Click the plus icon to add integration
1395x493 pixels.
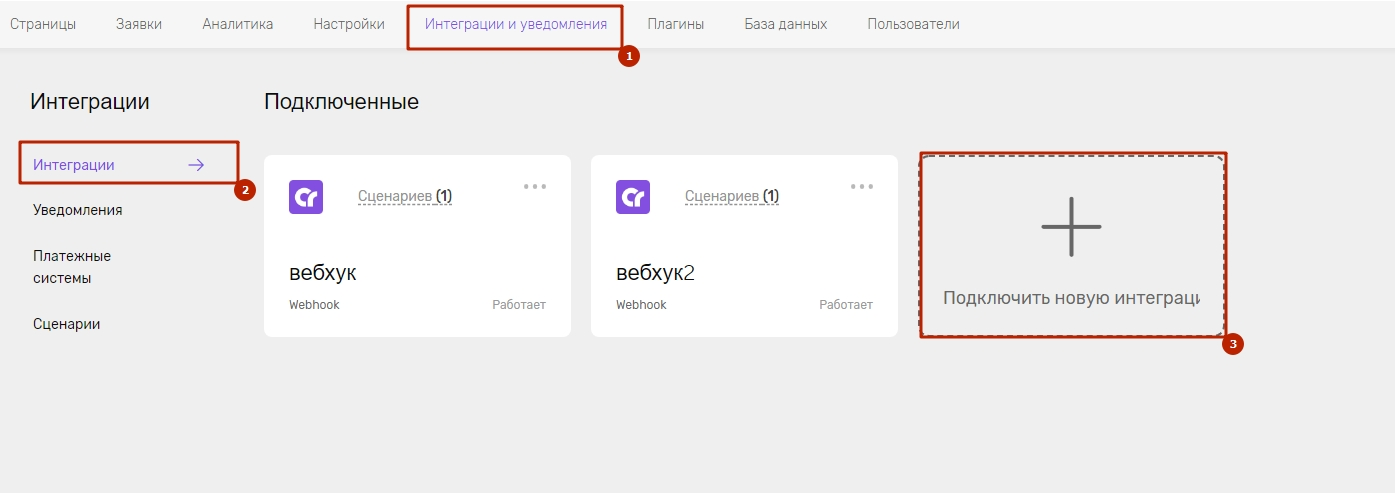[1071, 227]
